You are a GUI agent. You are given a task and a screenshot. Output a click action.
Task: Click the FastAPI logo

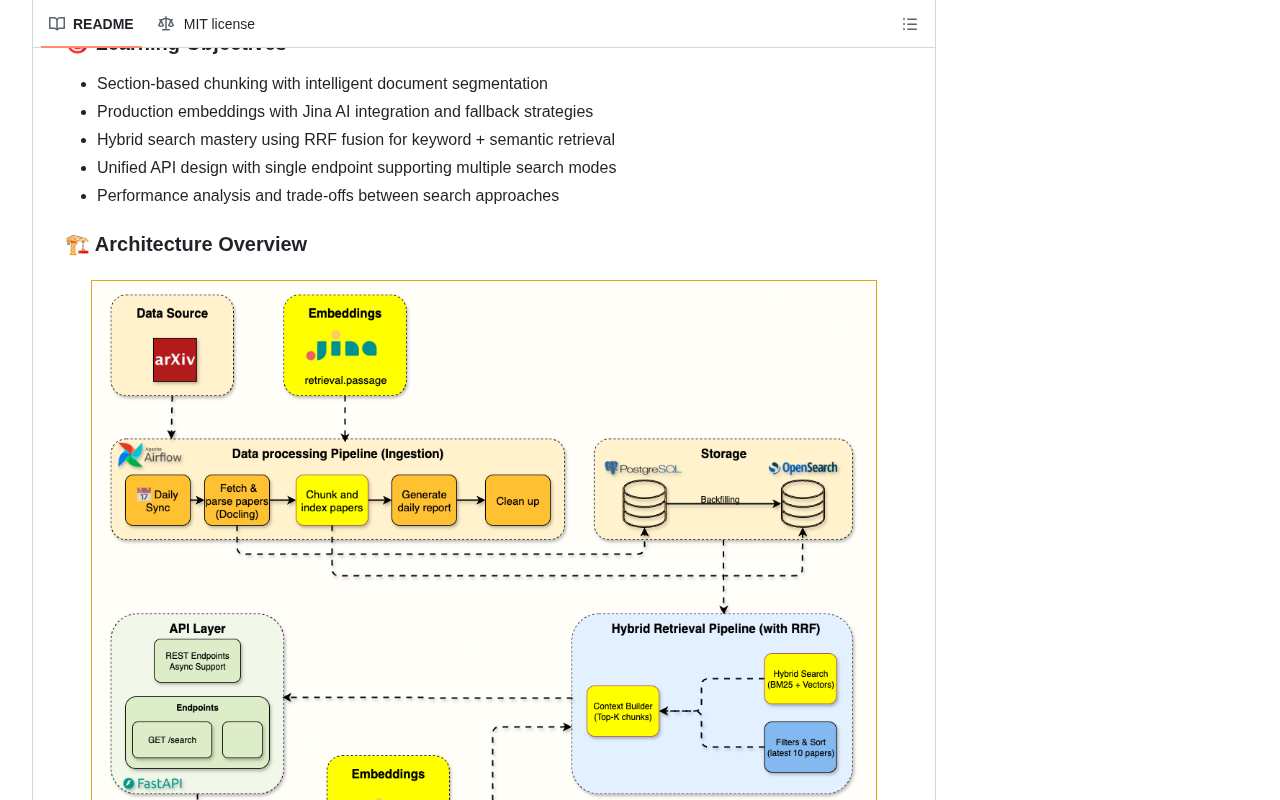coord(153,784)
